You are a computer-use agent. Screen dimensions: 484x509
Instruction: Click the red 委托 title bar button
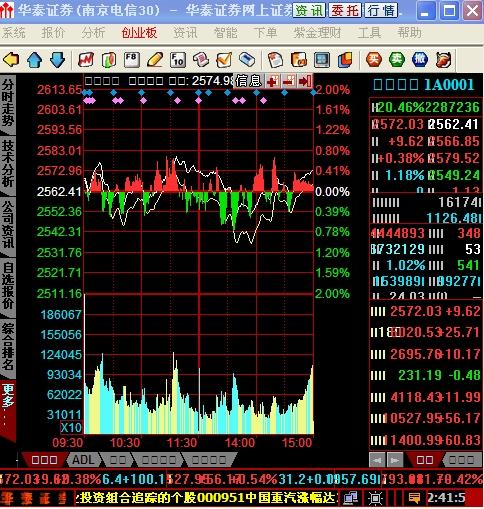click(x=345, y=11)
